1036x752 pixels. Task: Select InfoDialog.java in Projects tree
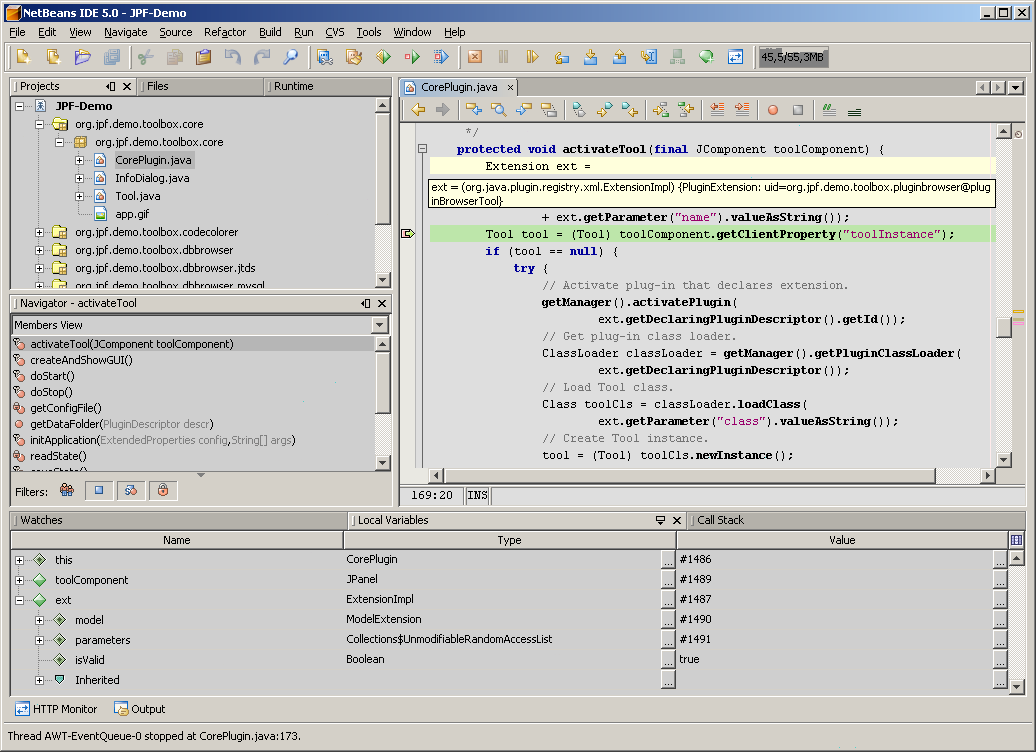(x=152, y=178)
